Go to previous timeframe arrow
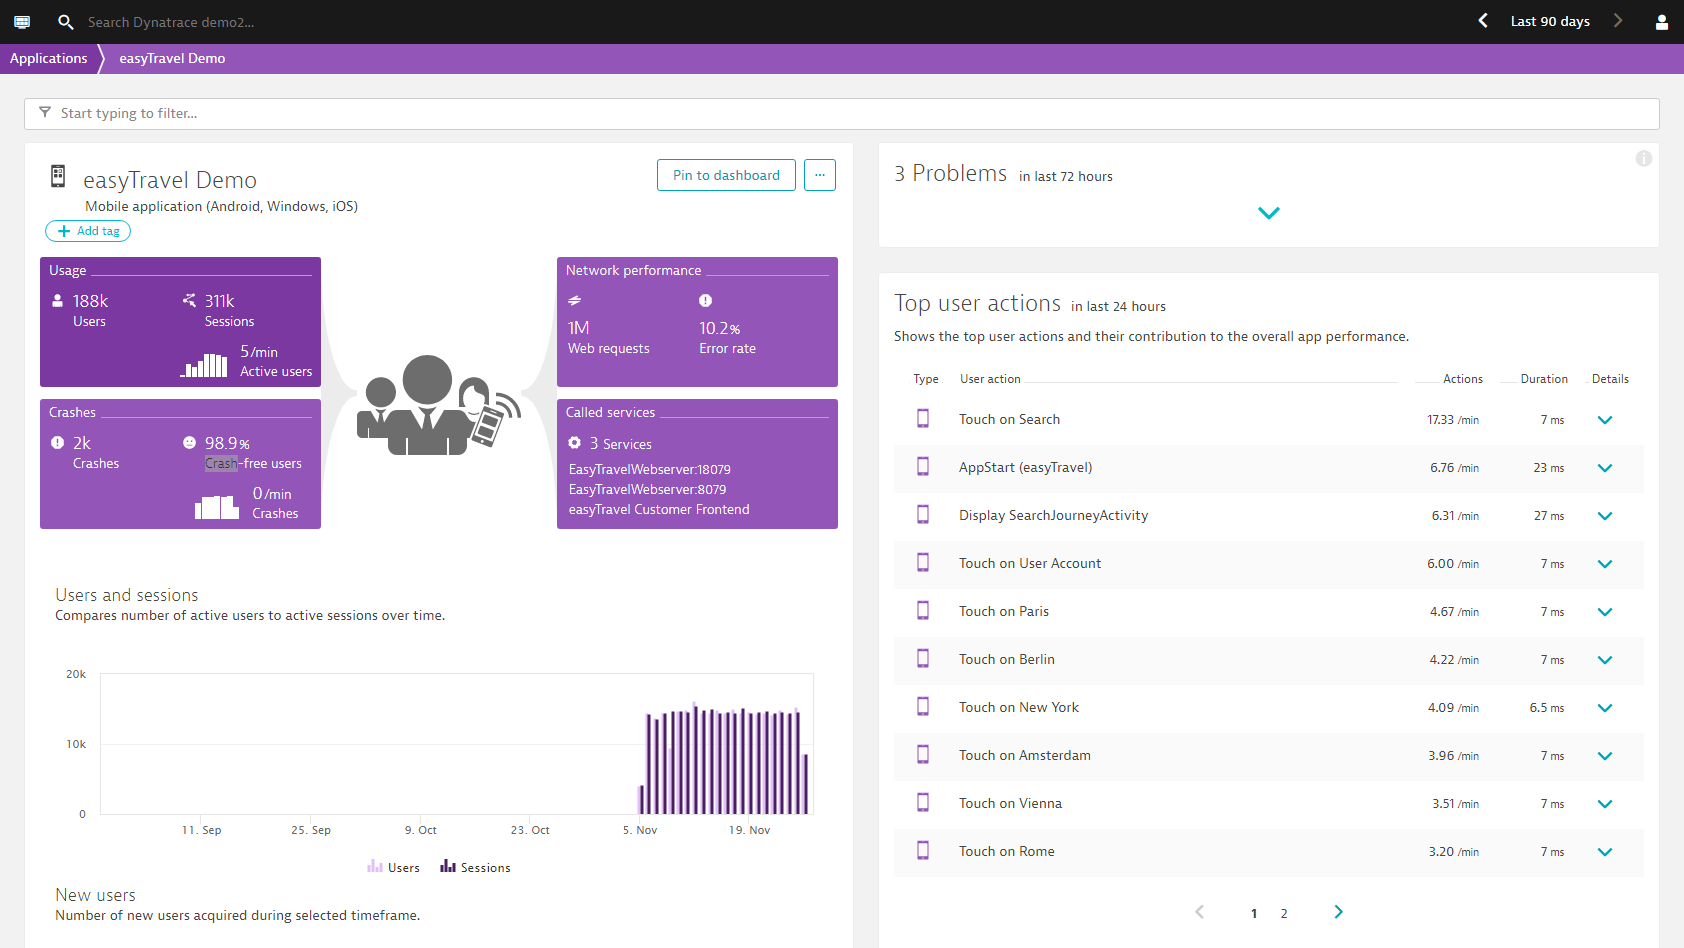Image resolution: width=1684 pixels, height=948 pixels. (1483, 21)
